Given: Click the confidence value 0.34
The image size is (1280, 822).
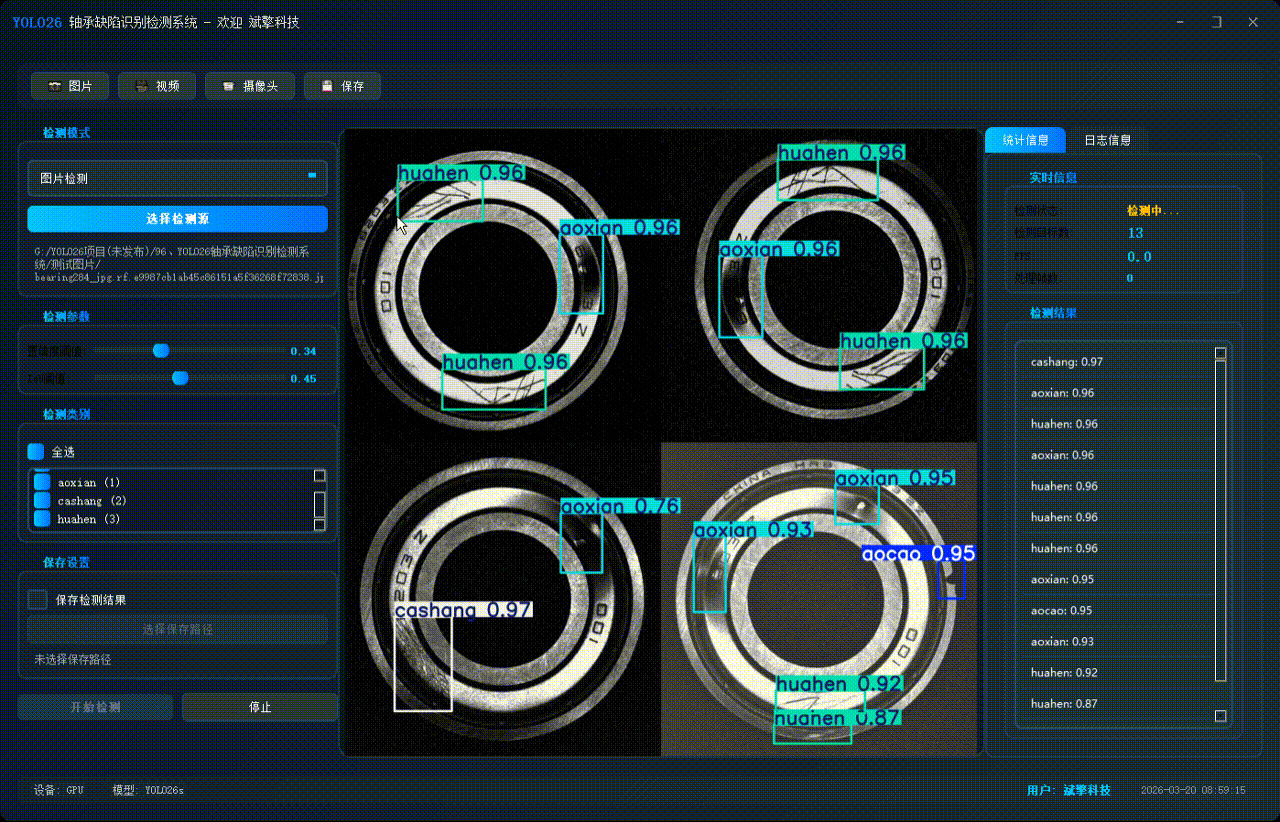Looking at the screenshot, I should (x=303, y=351).
